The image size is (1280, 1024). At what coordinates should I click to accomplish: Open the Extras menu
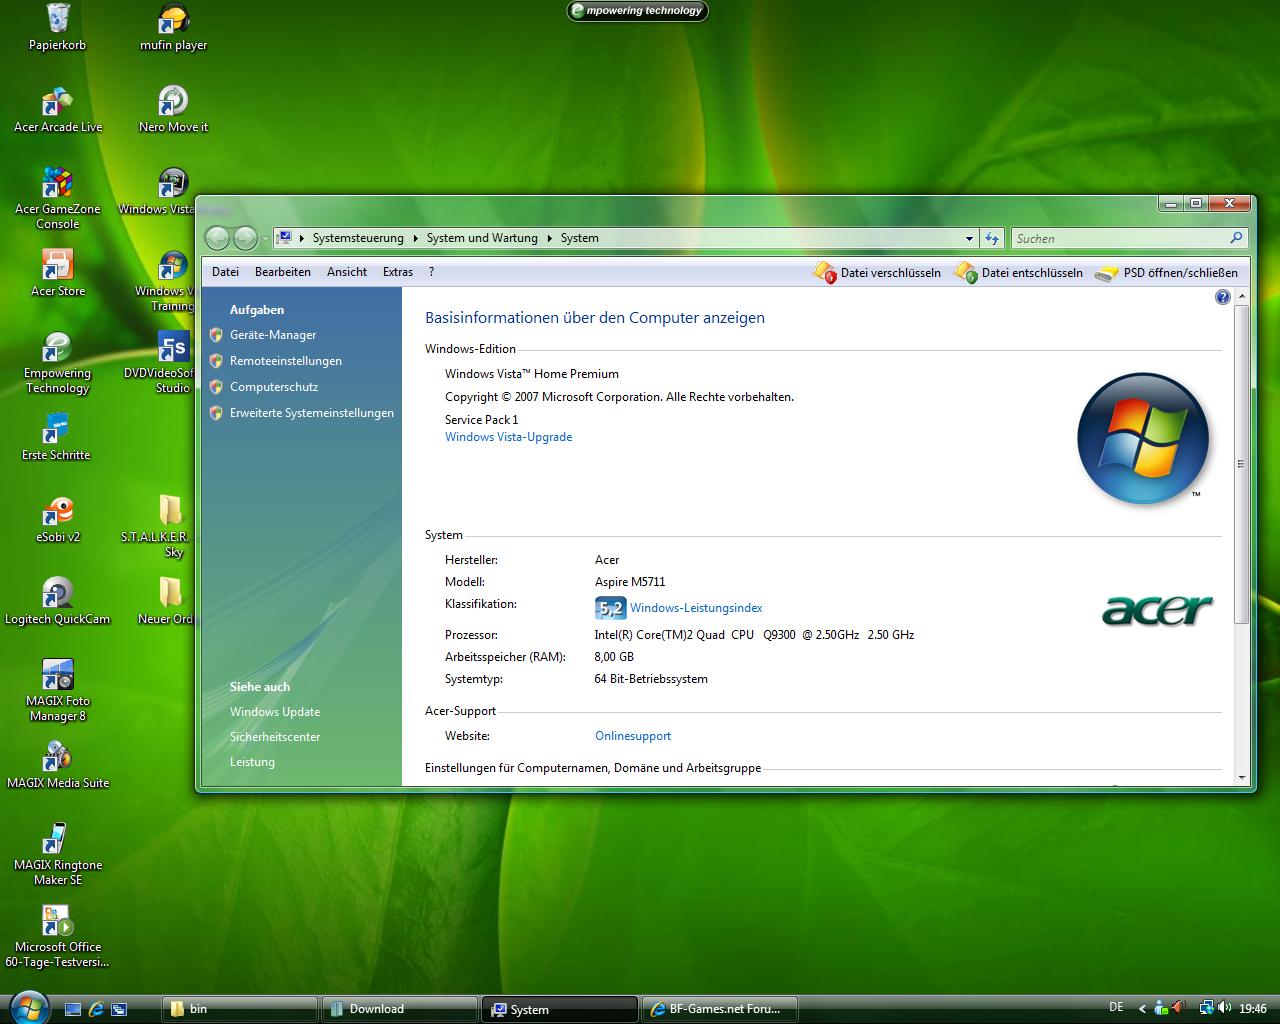398,272
